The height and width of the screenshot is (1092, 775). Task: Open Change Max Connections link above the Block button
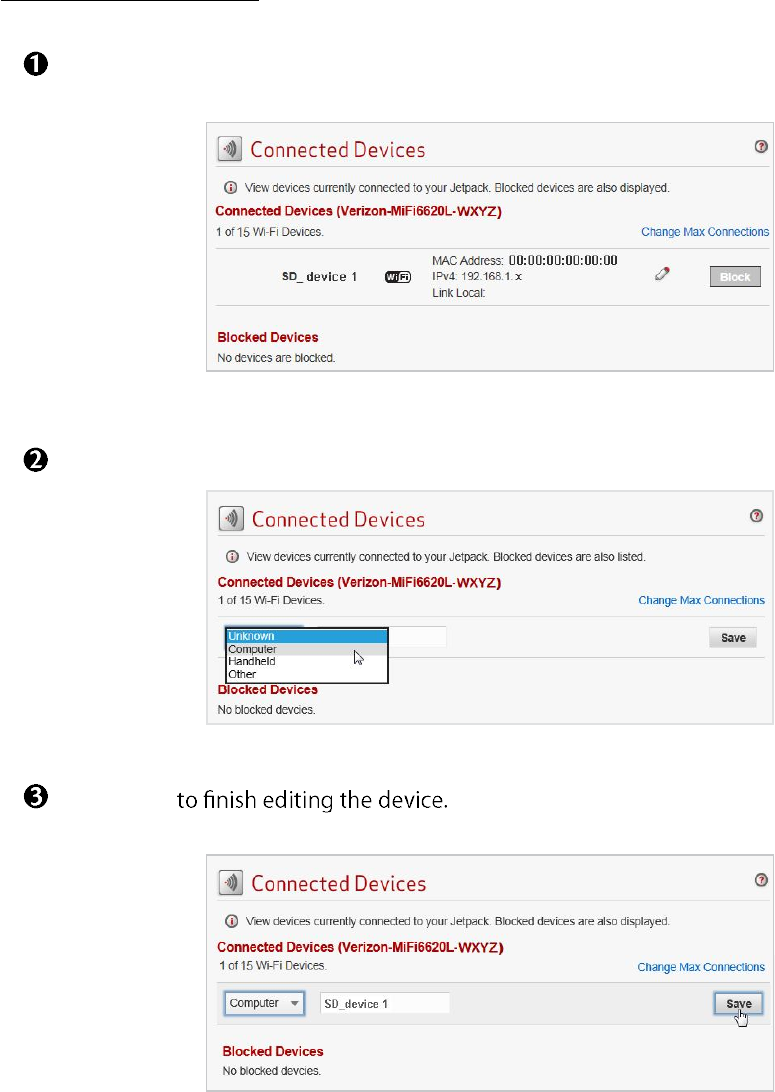(705, 232)
